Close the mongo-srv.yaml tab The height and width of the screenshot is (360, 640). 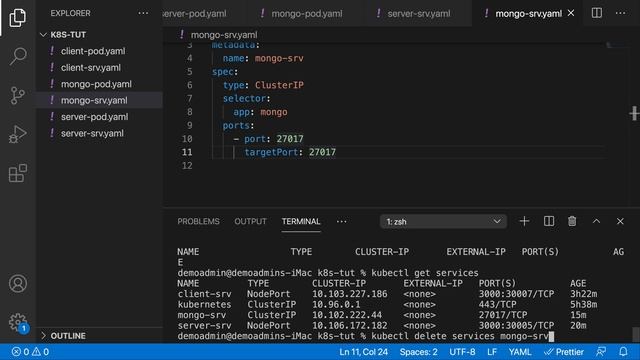click(571, 13)
